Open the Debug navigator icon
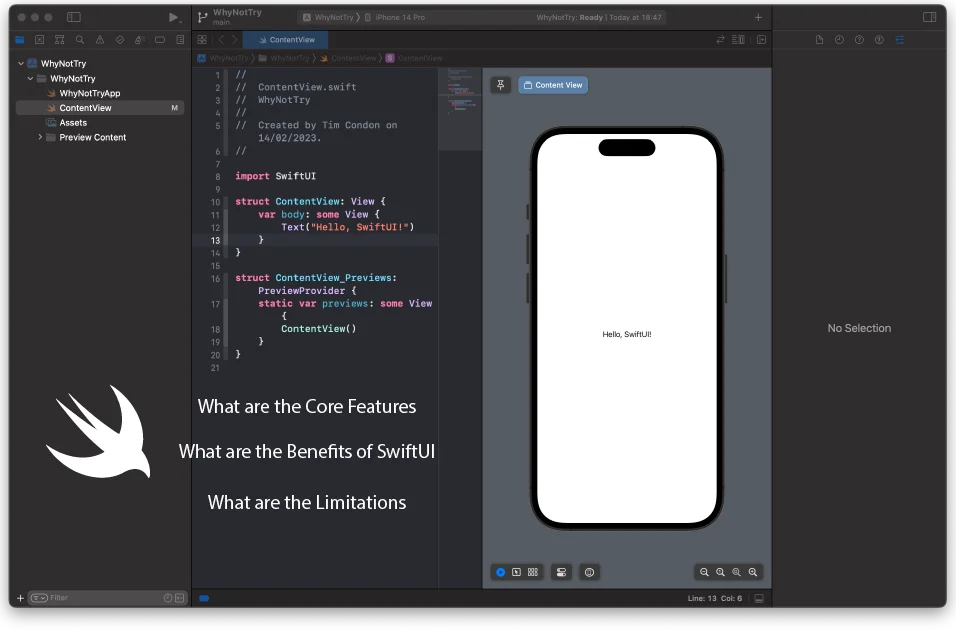Screen dimensions: 956x630 click(x=140, y=39)
